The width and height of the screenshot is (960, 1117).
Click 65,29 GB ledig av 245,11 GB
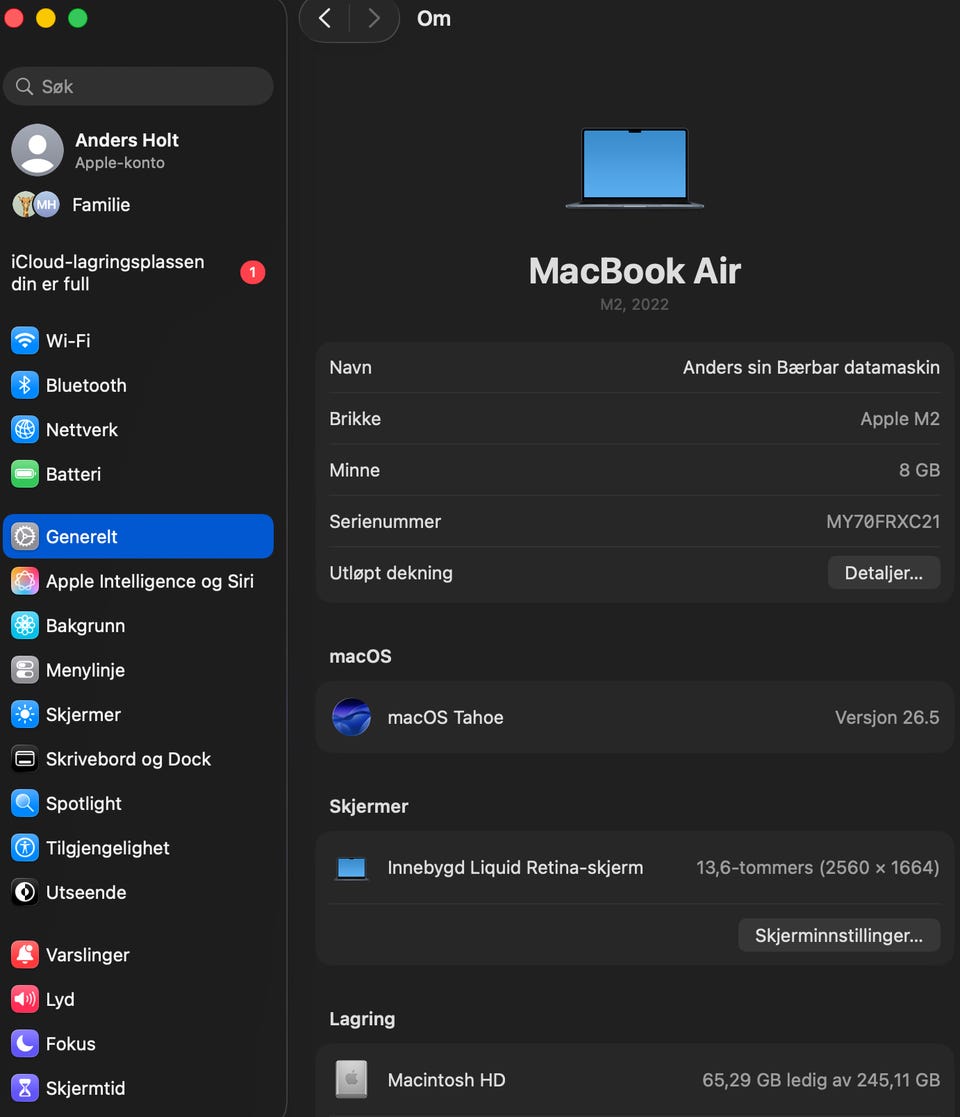point(821,1080)
